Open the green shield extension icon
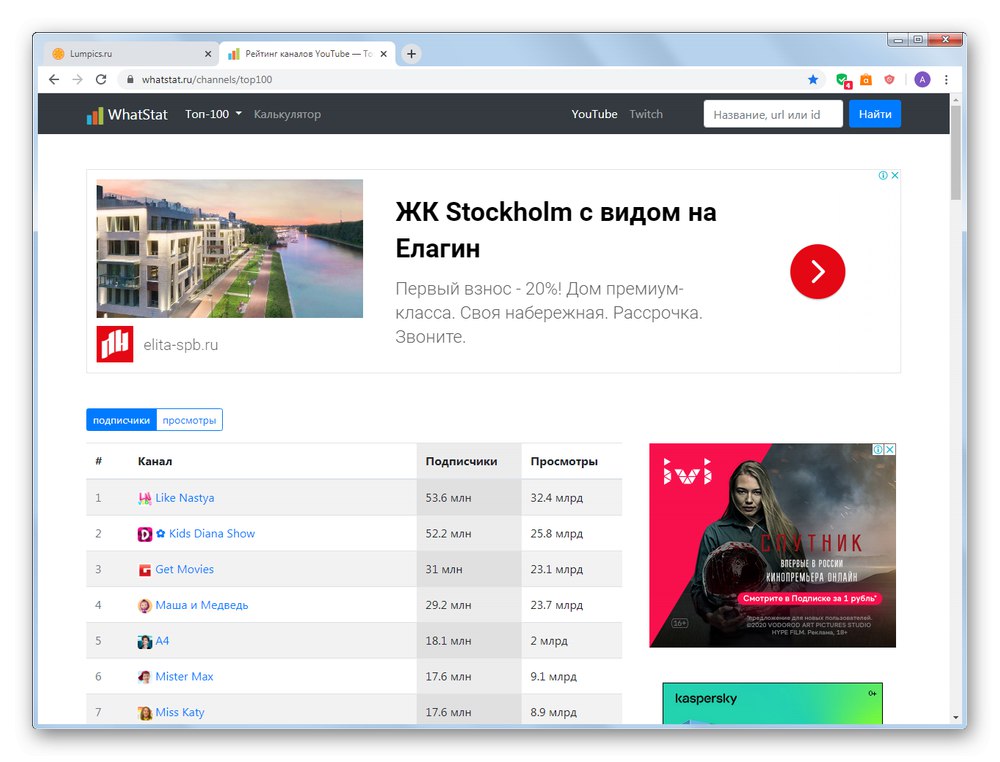This screenshot has width=1000, height=762. [842, 80]
